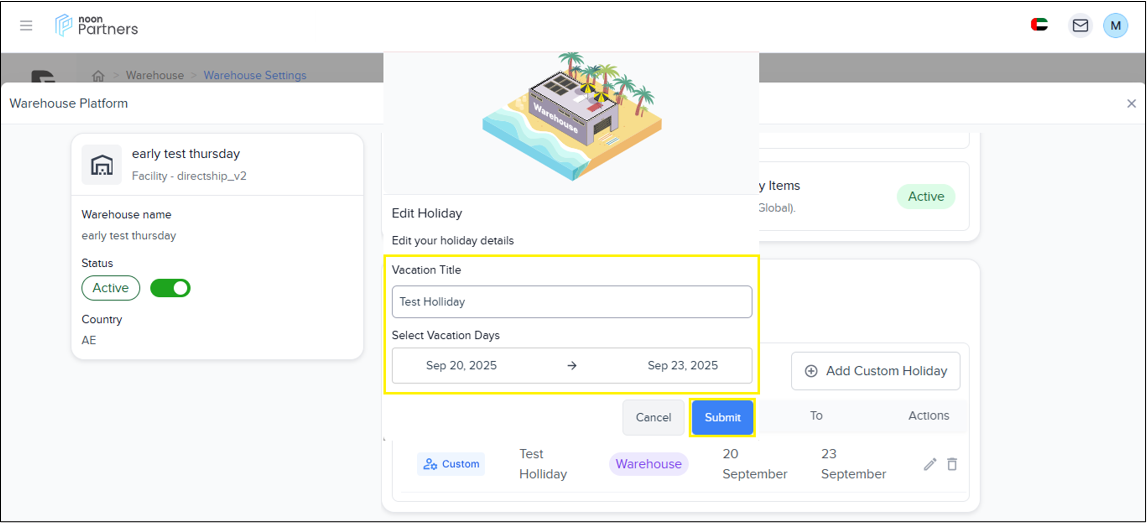Viewport: 1148px width, 525px height.
Task: Click the home icon in breadcrumb
Action: 98,76
